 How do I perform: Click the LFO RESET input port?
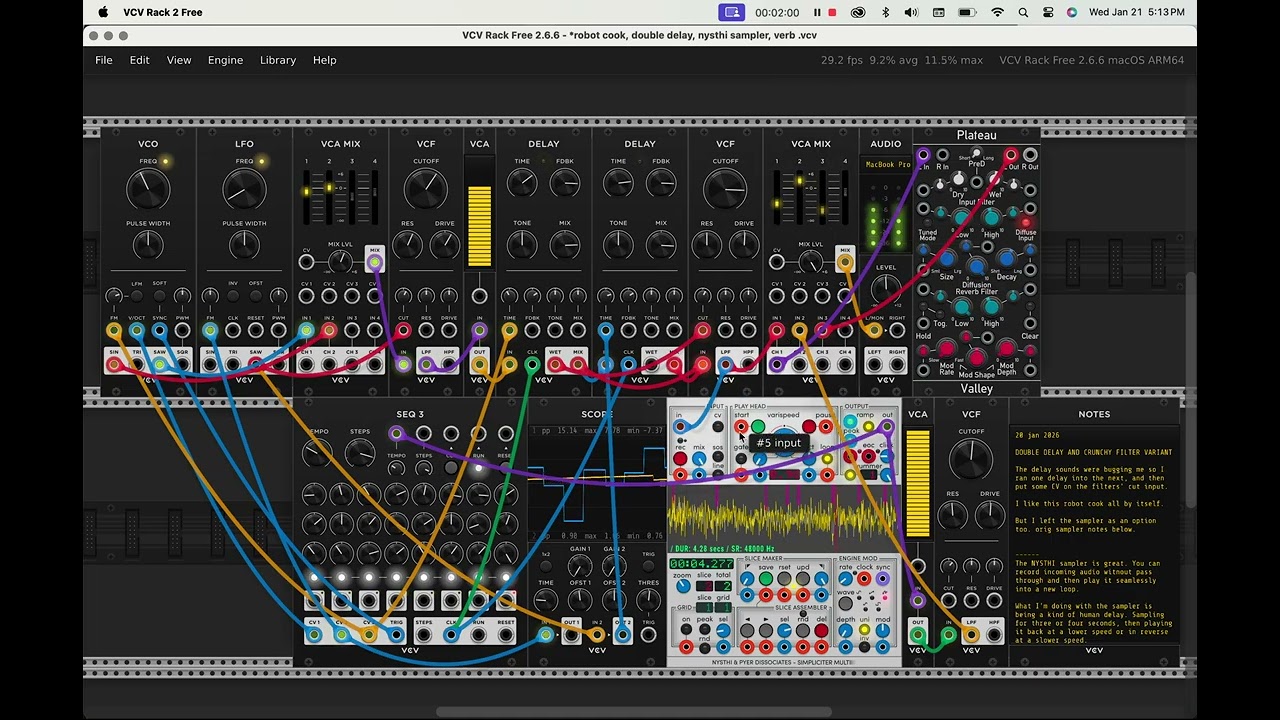click(256, 330)
